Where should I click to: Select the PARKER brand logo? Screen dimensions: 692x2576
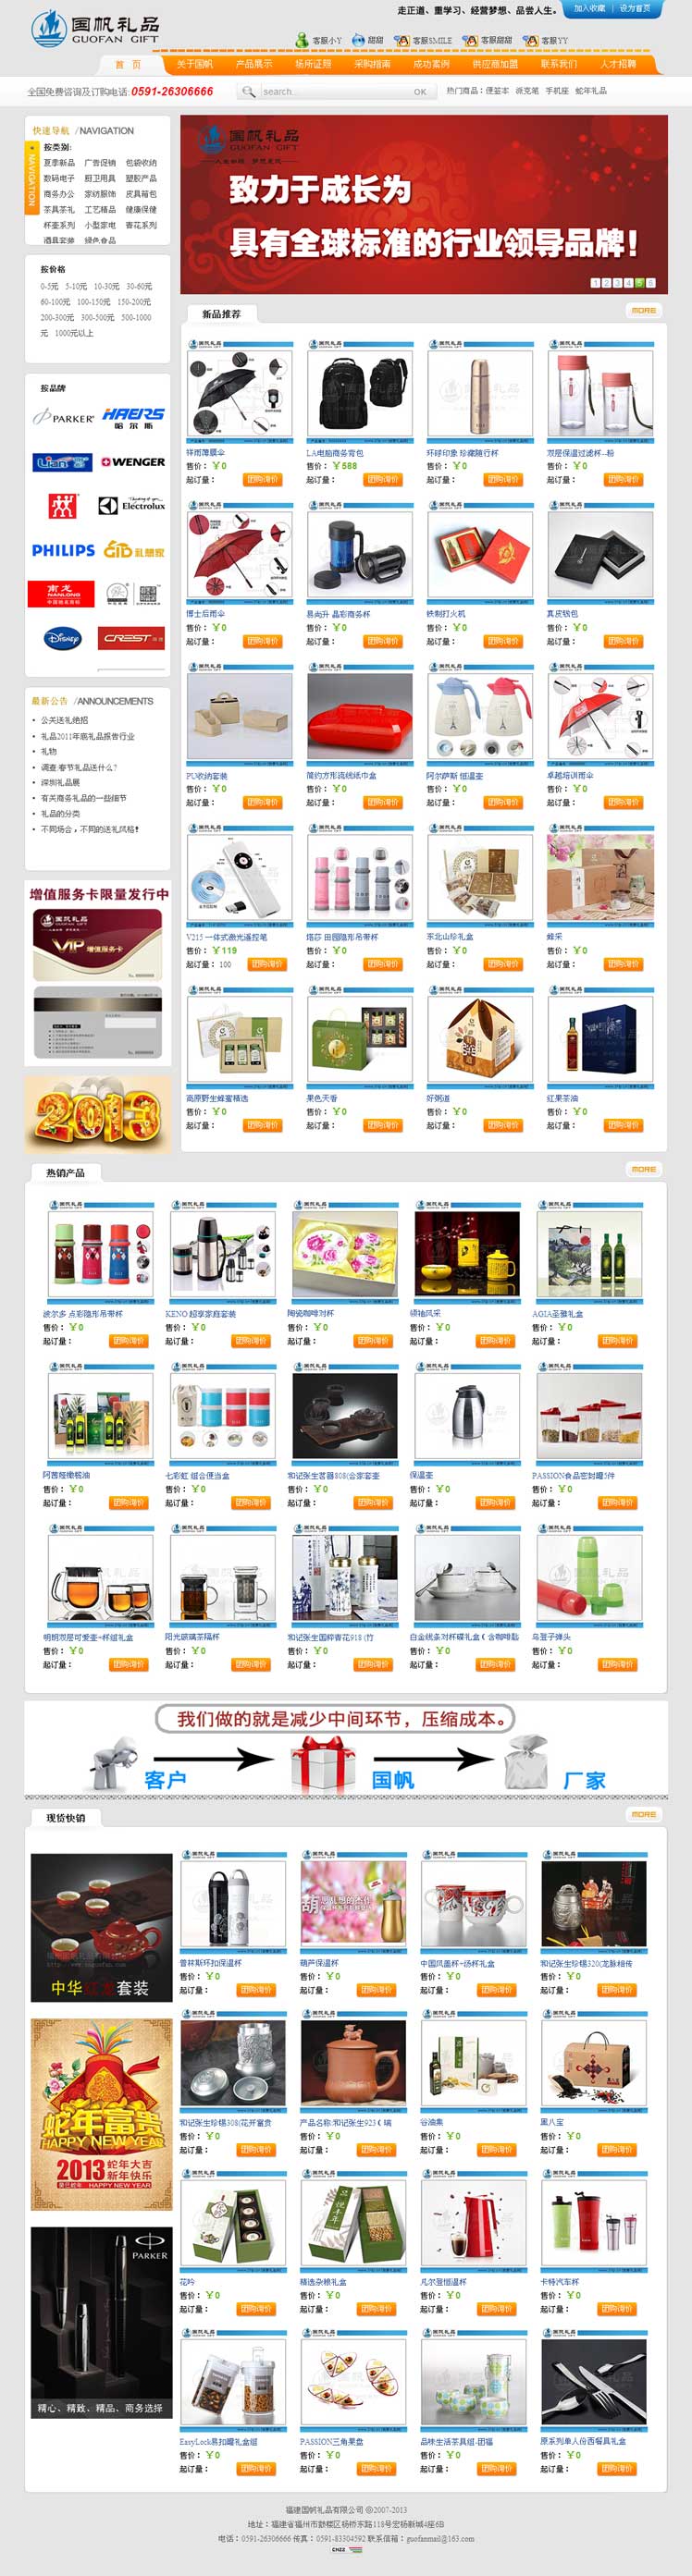coord(63,417)
